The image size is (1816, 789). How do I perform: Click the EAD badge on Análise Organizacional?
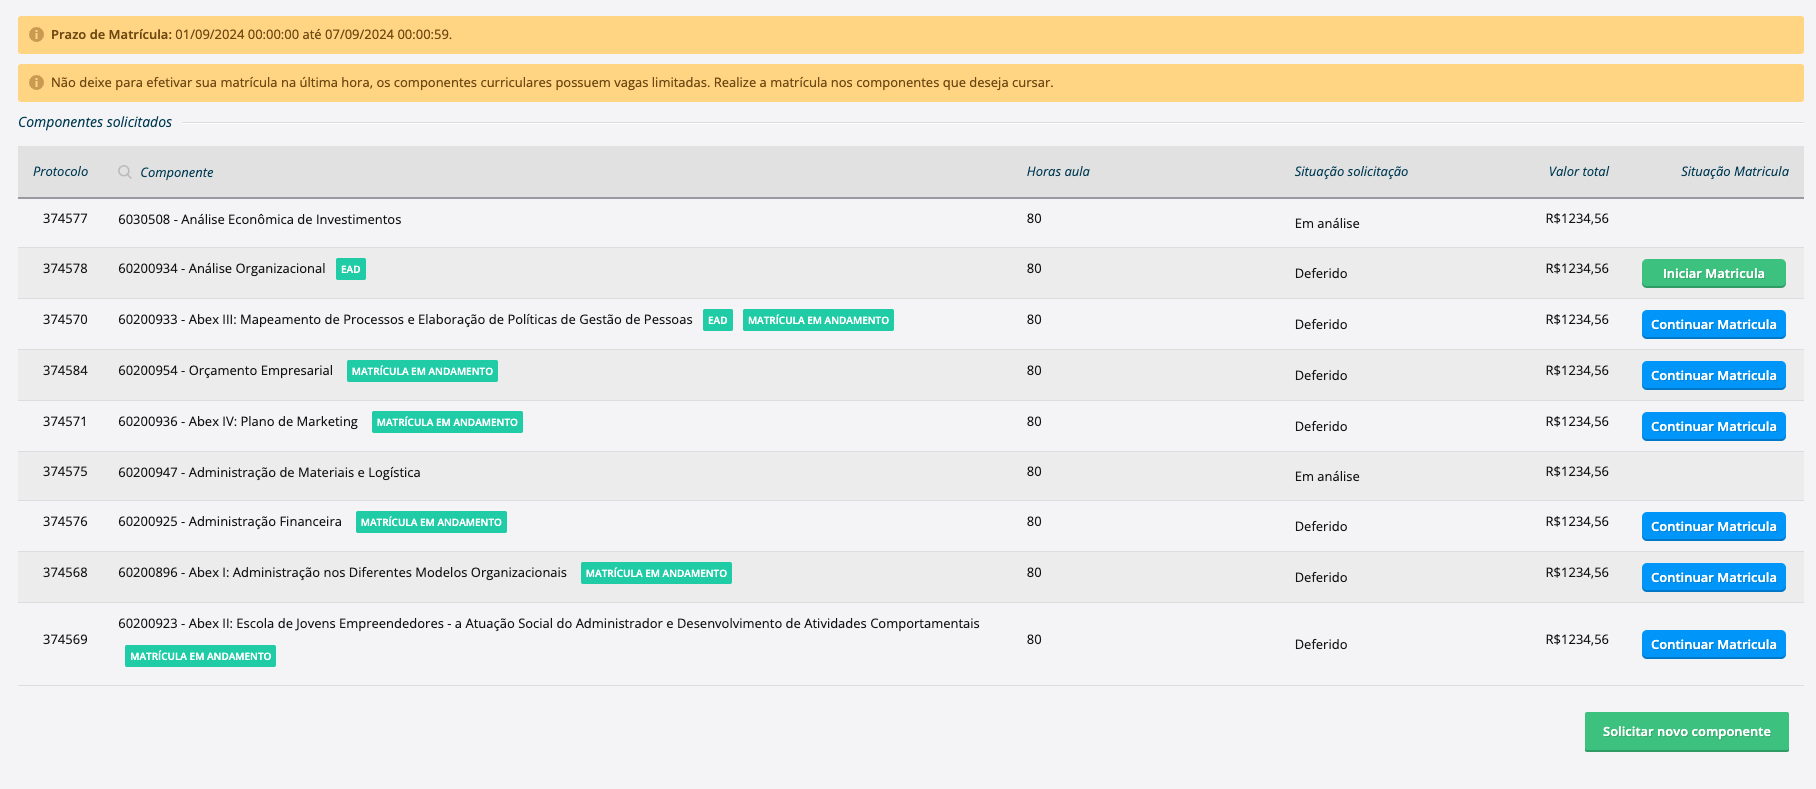tap(350, 270)
